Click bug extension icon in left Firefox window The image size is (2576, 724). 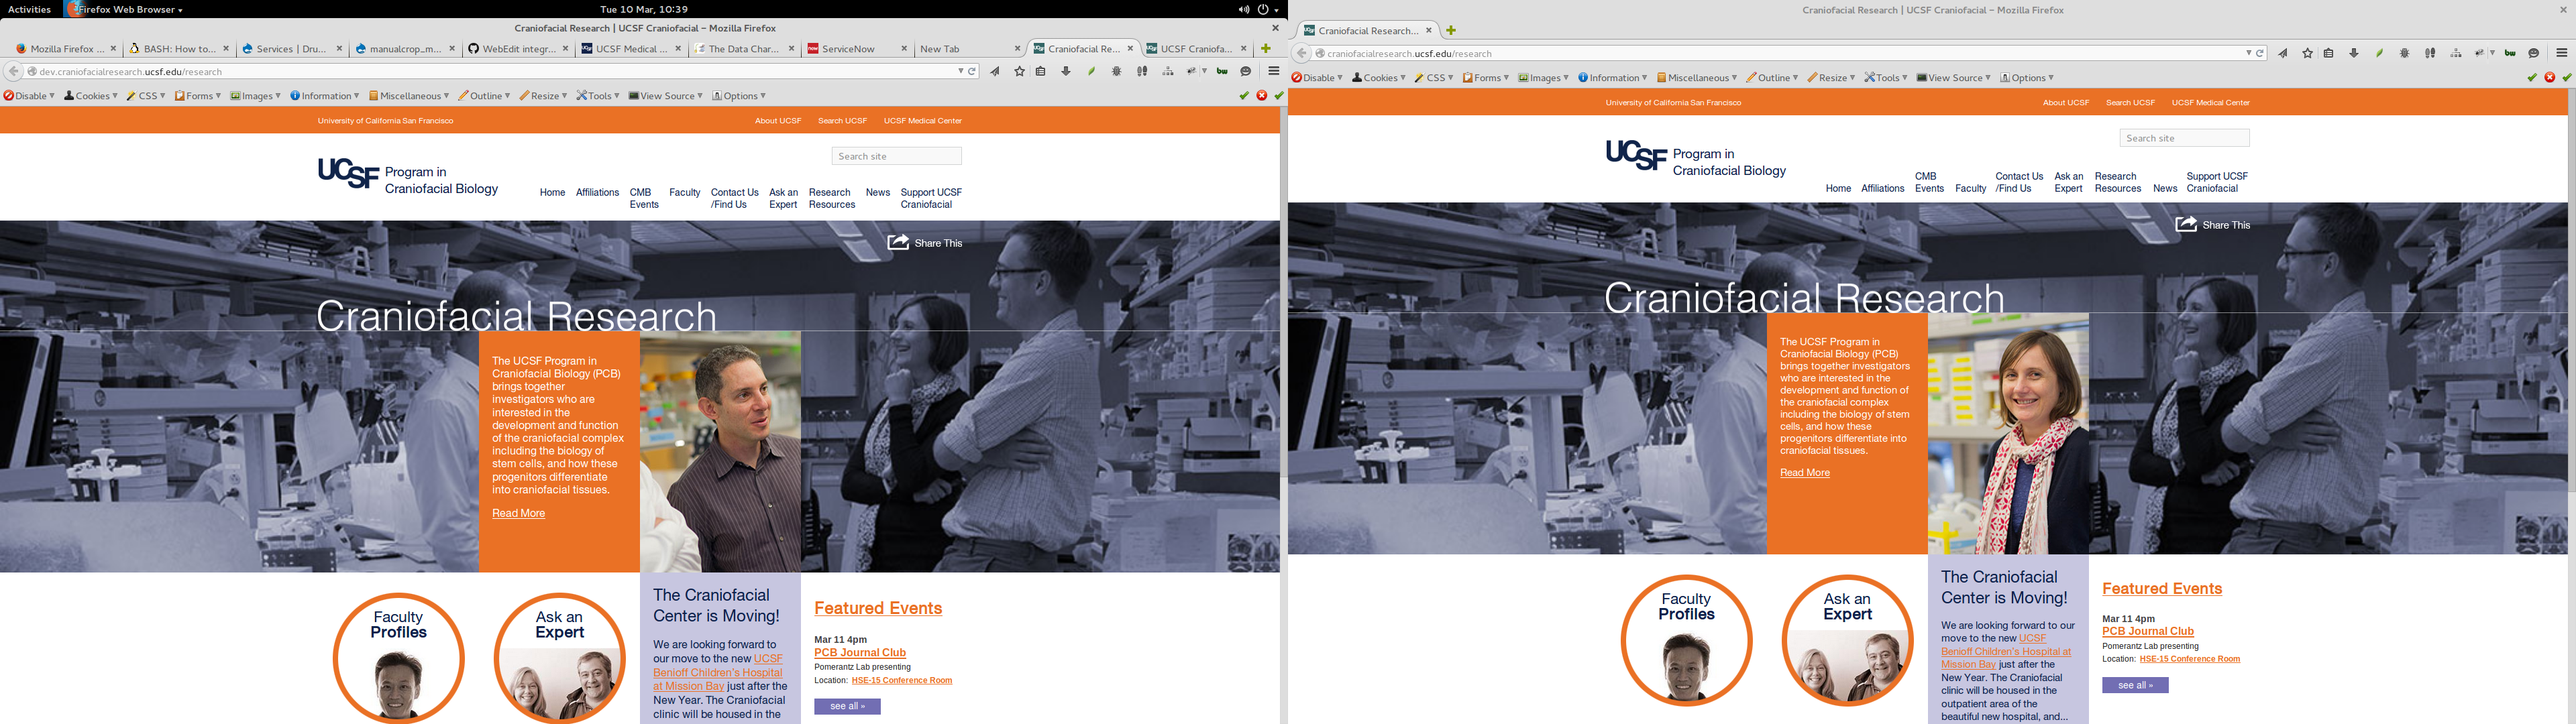coord(1117,72)
